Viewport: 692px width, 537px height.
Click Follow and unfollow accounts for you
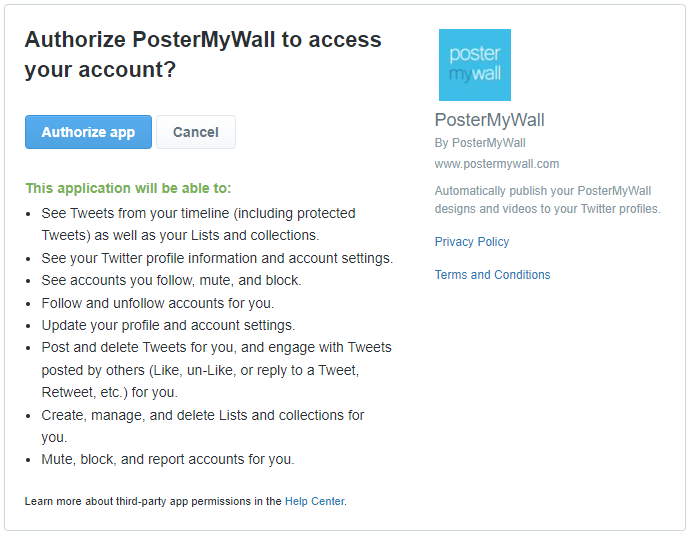[x=158, y=303]
